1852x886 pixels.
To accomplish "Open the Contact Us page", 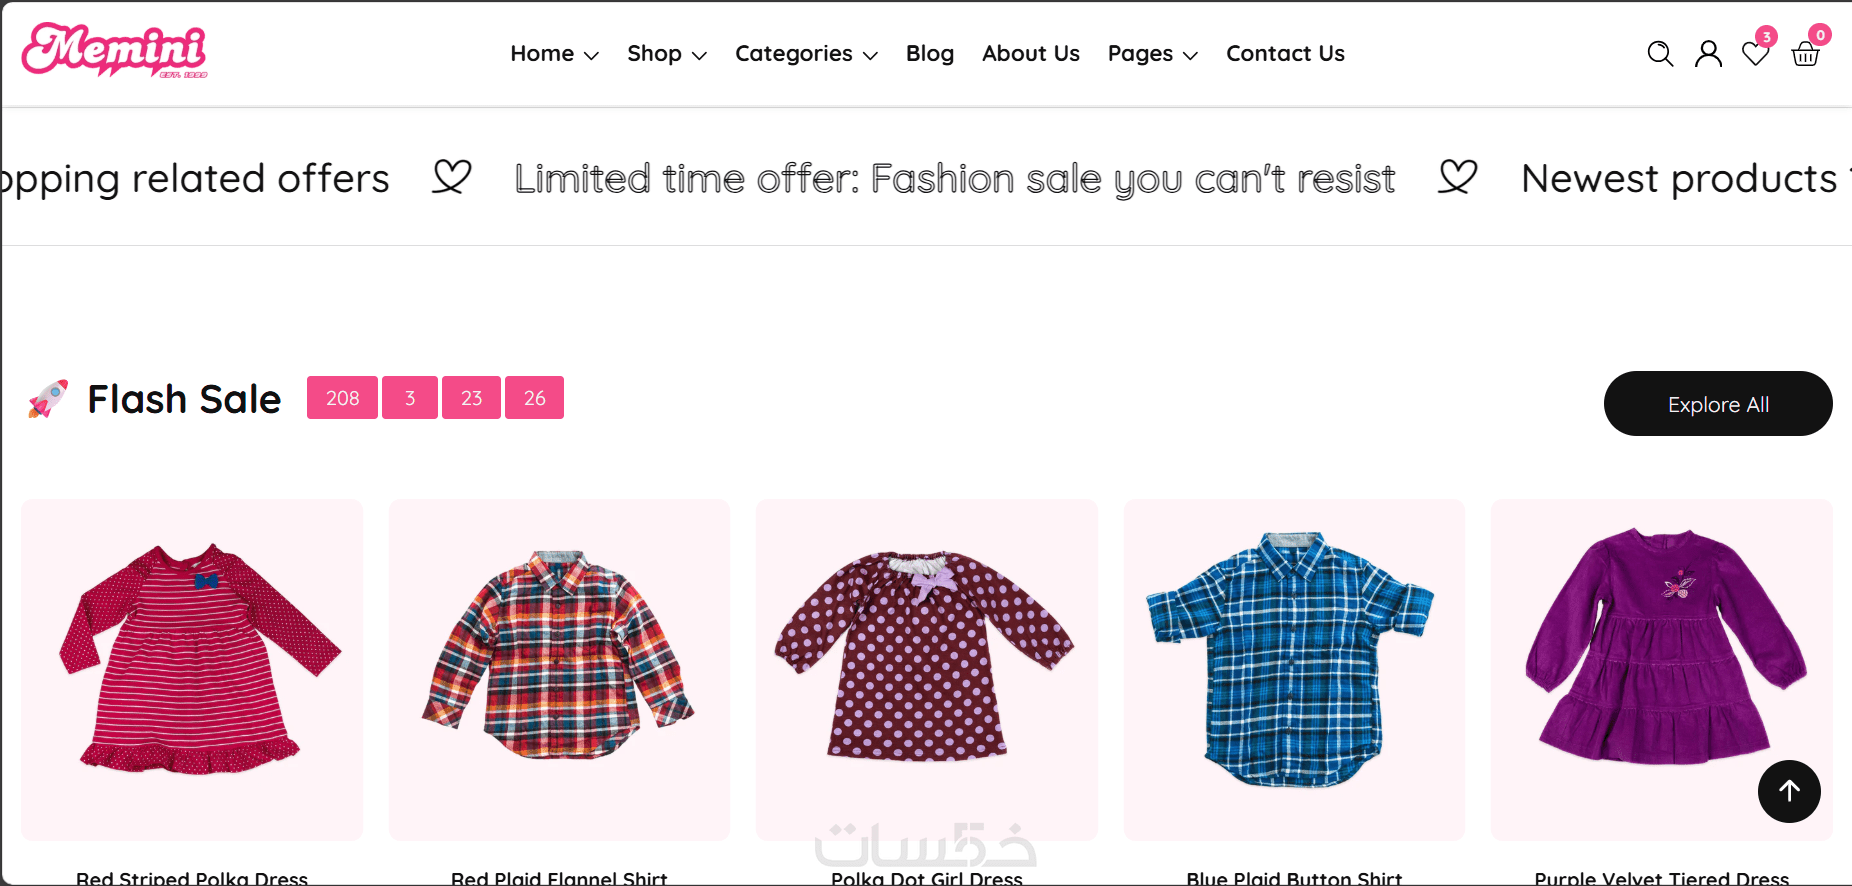I will click(x=1285, y=54).
